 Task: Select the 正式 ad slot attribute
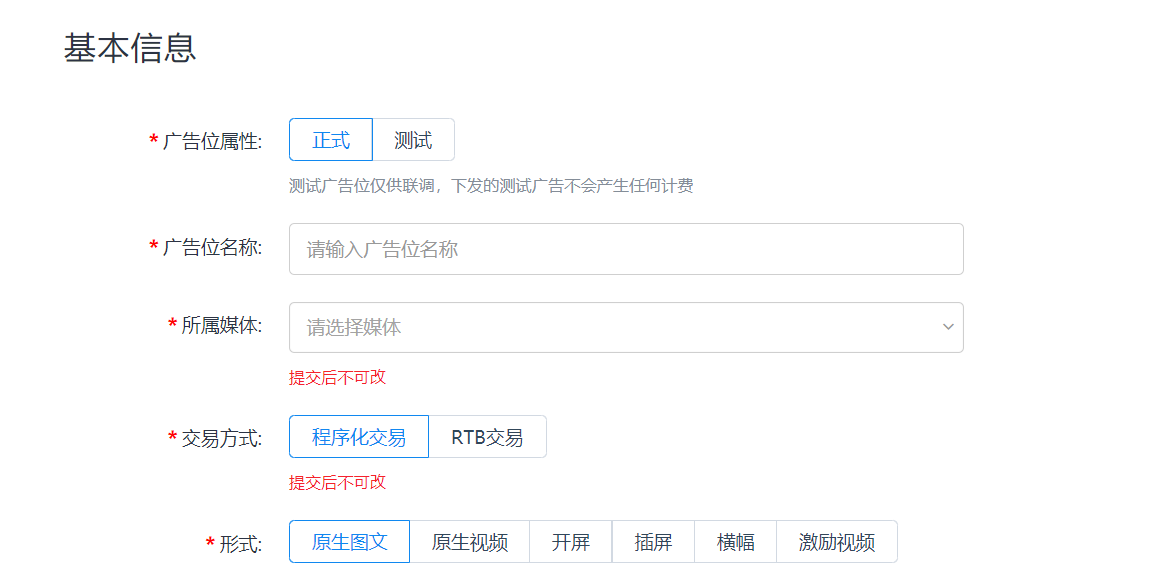pos(330,140)
